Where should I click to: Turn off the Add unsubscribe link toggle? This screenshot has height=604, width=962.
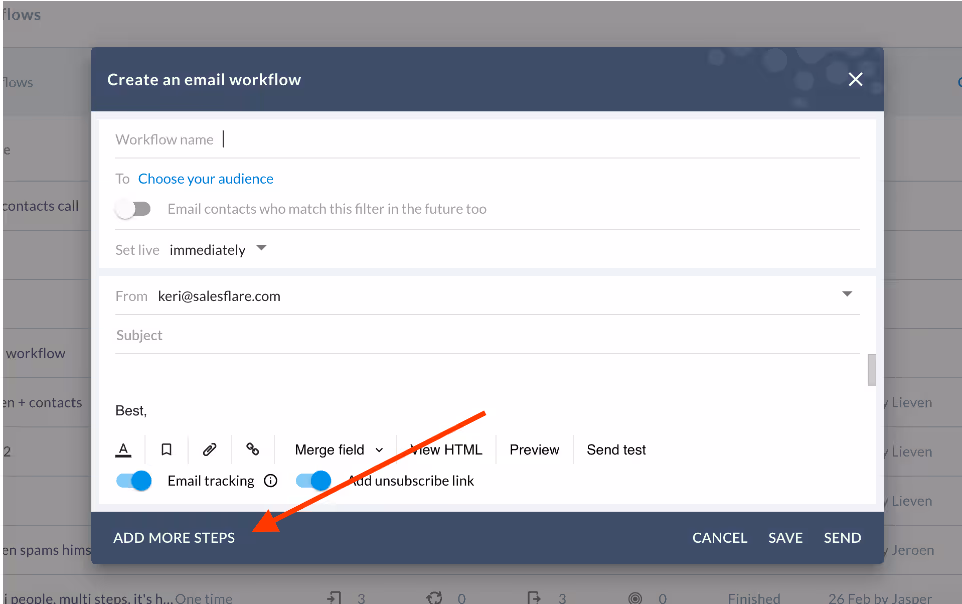tap(314, 481)
